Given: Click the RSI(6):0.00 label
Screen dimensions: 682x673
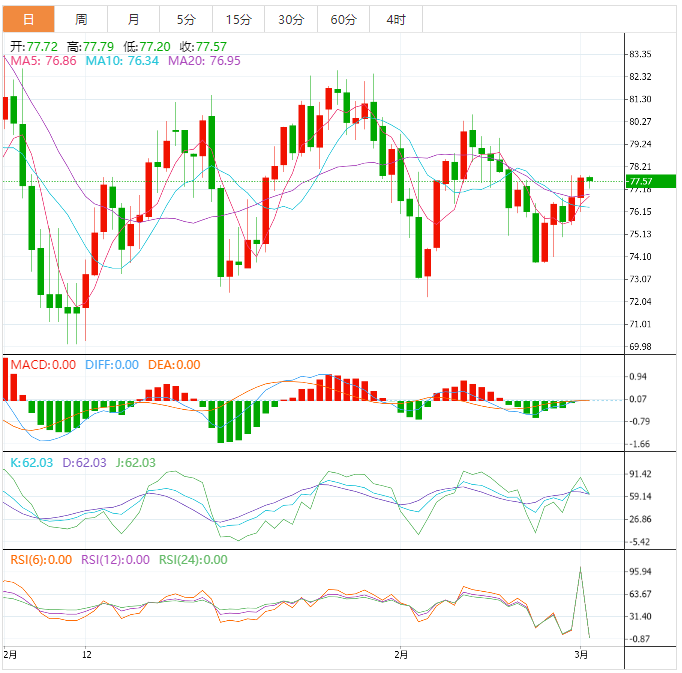Looking at the screenshot, I should (41, 560).
